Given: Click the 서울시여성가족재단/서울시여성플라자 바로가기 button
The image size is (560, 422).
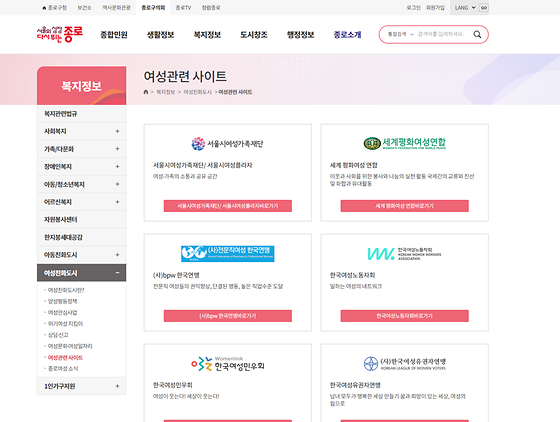Looking at the screenshot, I should coord(228,206).
